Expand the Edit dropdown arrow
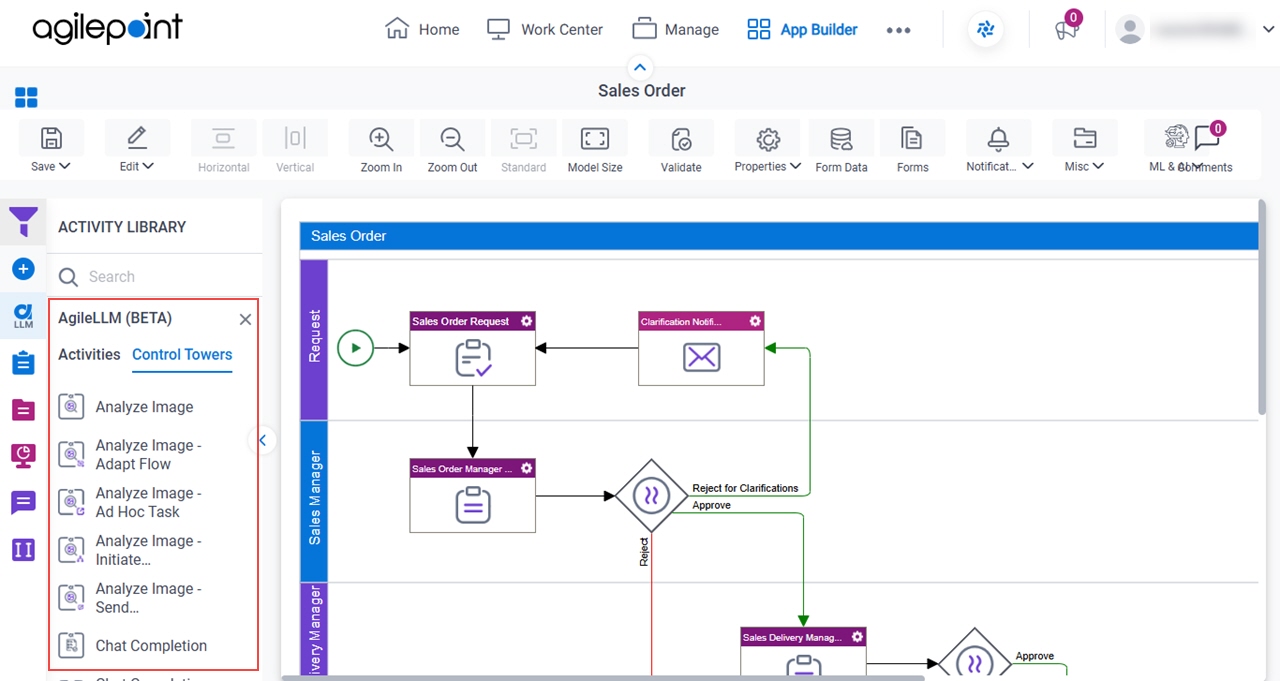 148,167
